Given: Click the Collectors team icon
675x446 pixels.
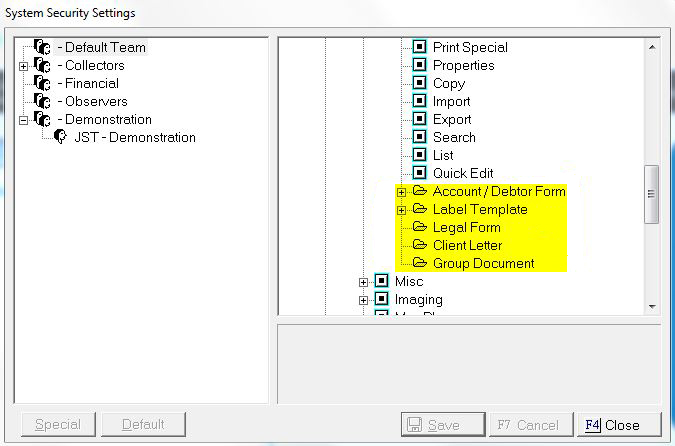Looking at the screenshot, I should [x=42, y=65].
